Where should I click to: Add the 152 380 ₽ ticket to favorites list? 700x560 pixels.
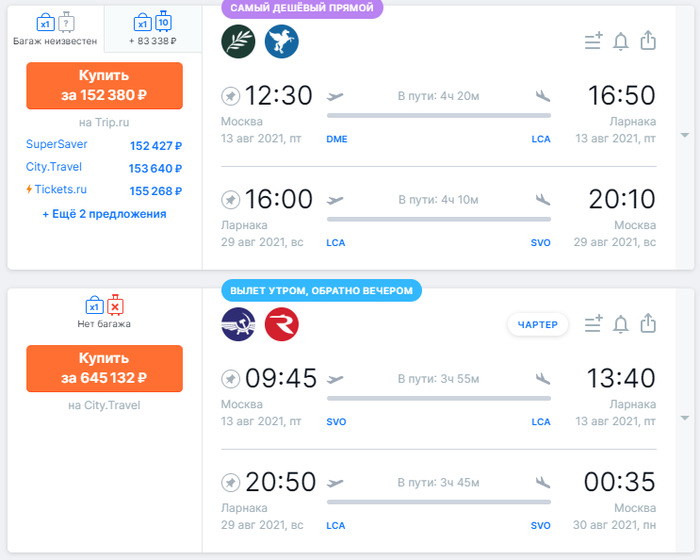[x=593, y=41]
